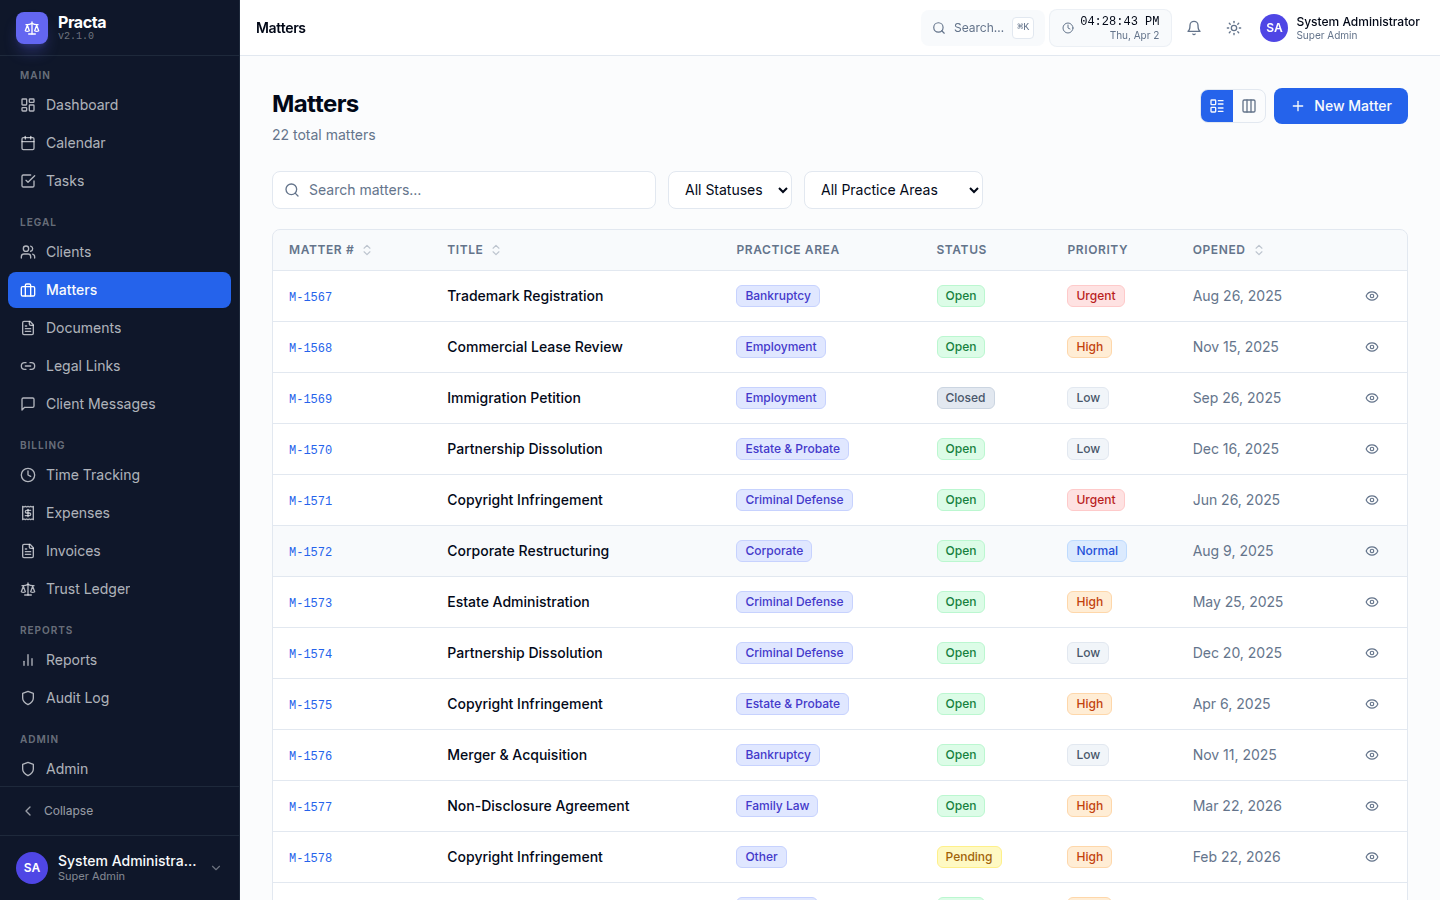View matter M-1578 via eye icon
This screenshot has width=1440, height=900.
pos(1372,857)
